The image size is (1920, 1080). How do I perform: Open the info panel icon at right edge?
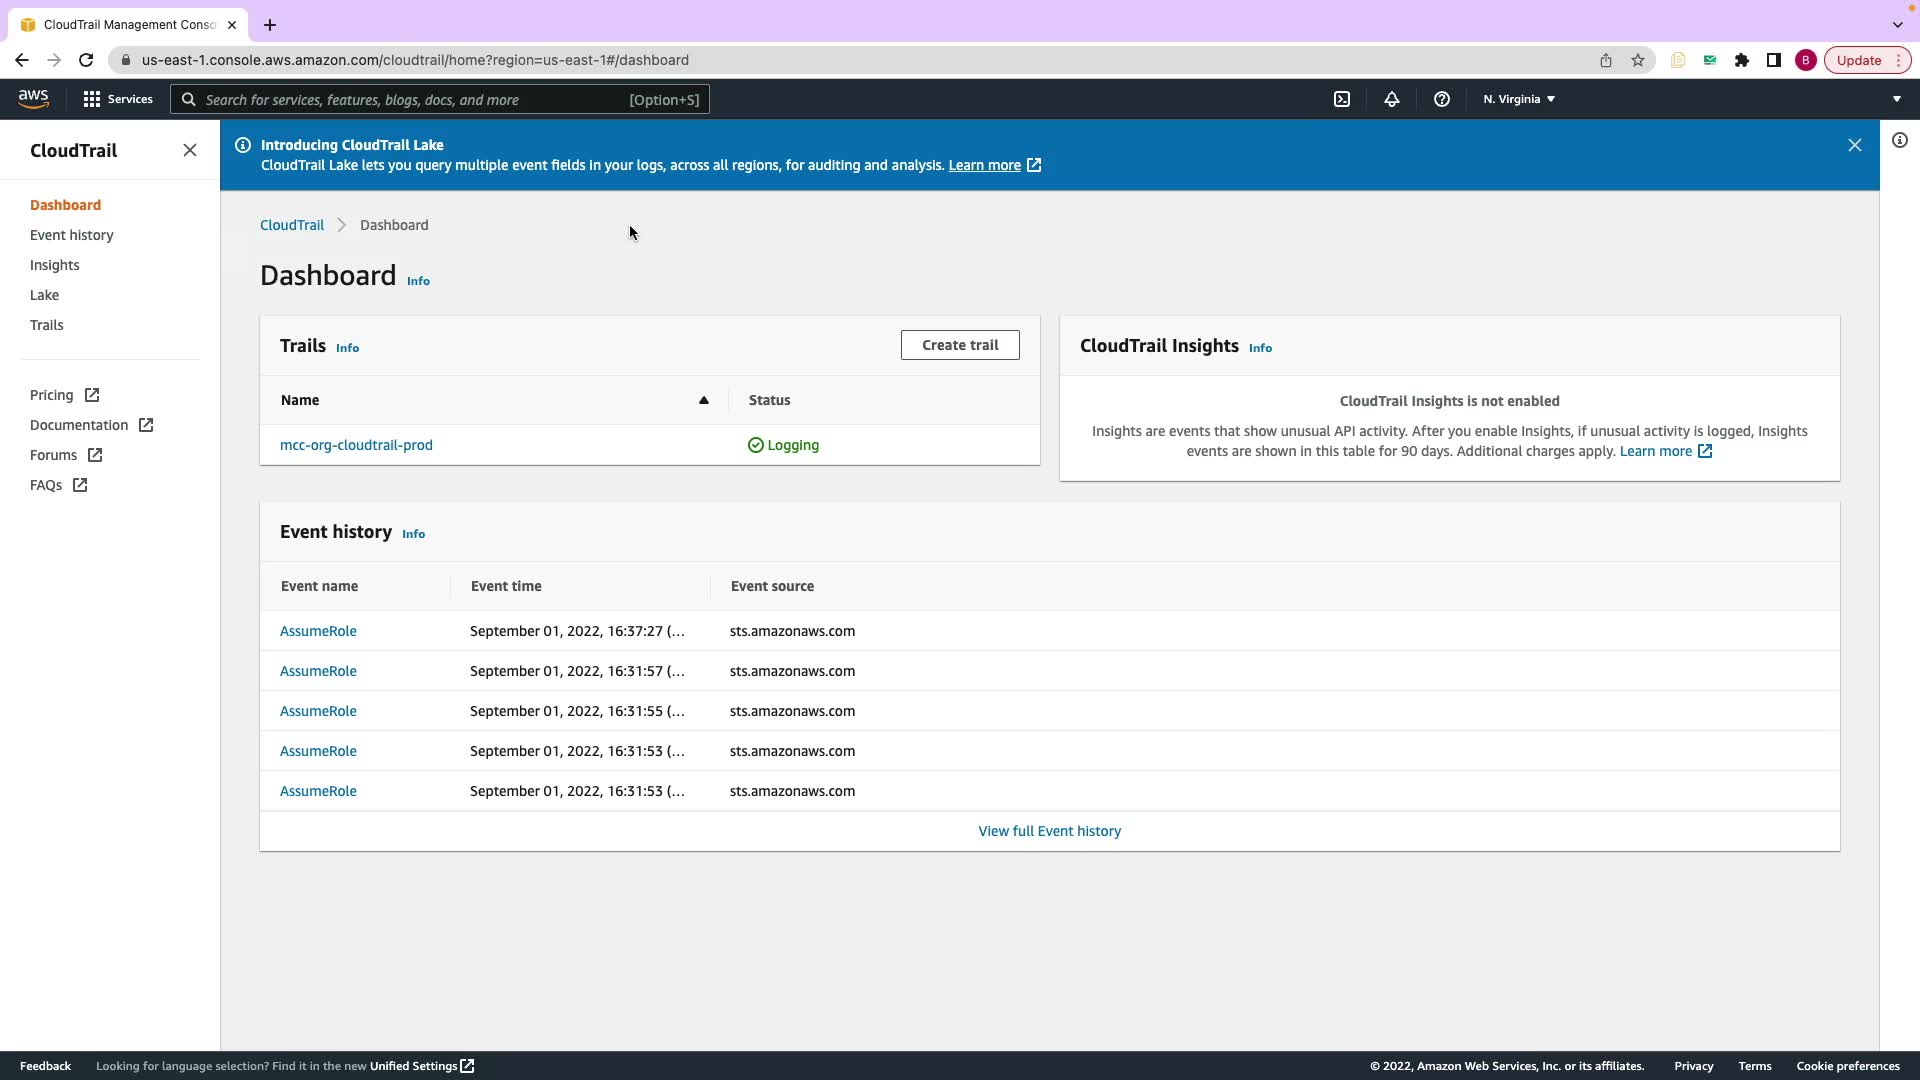click(1899, 140)
